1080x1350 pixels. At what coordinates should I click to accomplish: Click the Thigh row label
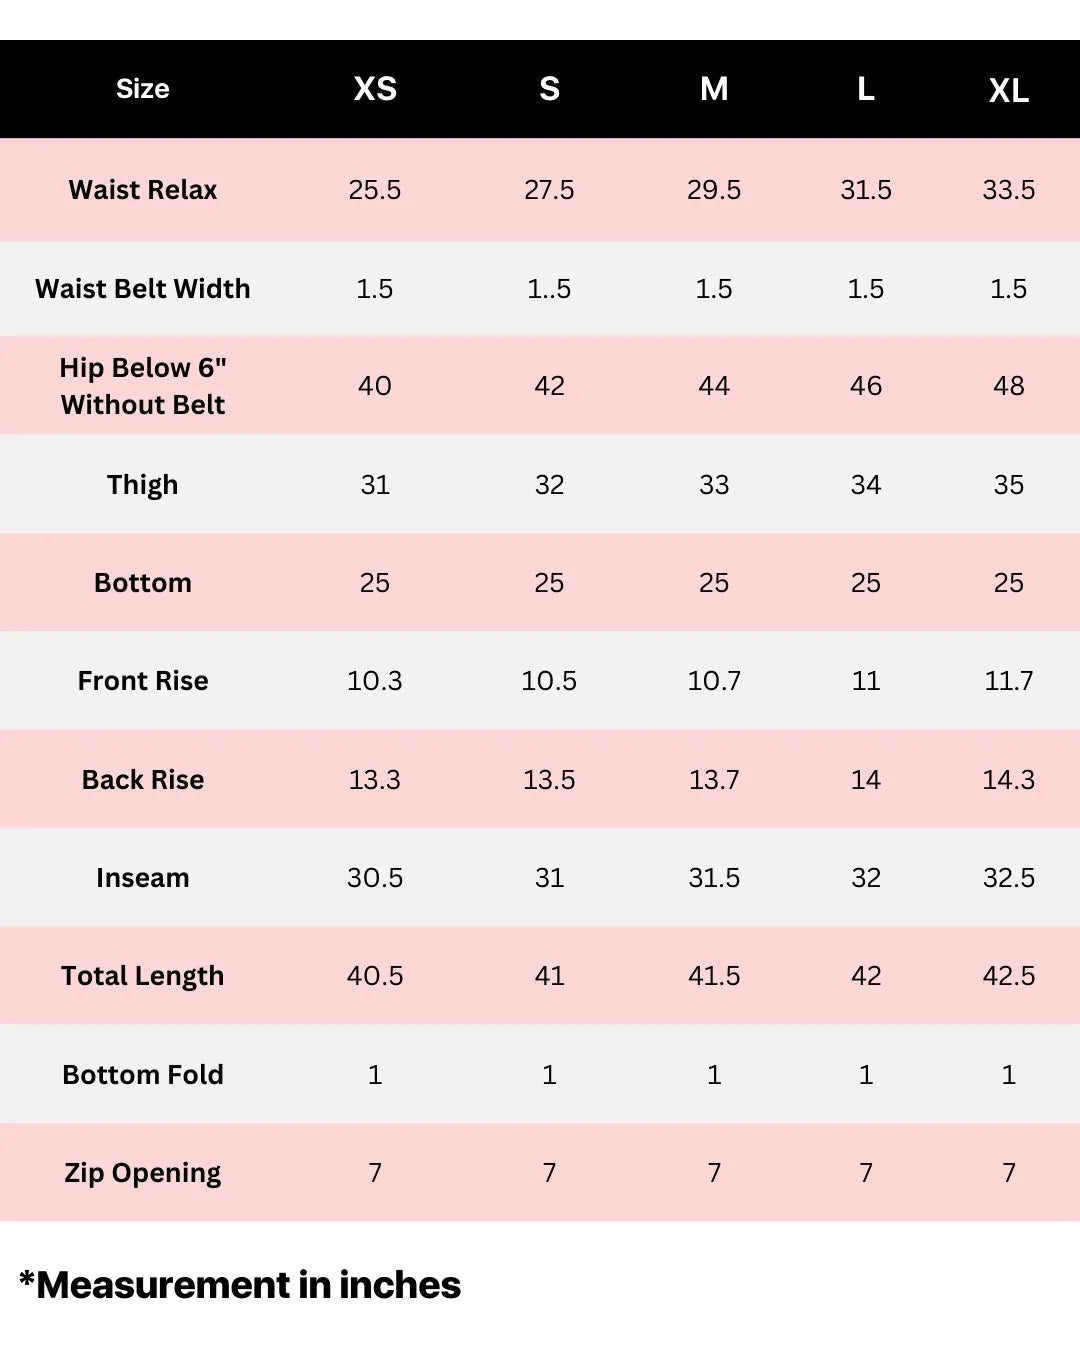[x=143, y=485]
